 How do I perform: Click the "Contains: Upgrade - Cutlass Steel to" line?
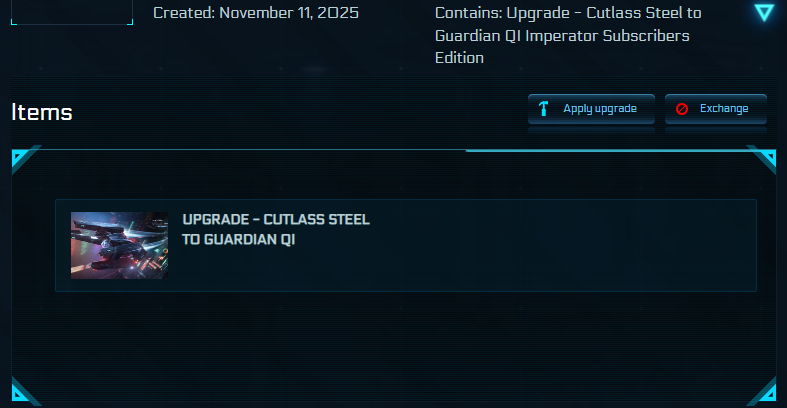click(568, 13)
